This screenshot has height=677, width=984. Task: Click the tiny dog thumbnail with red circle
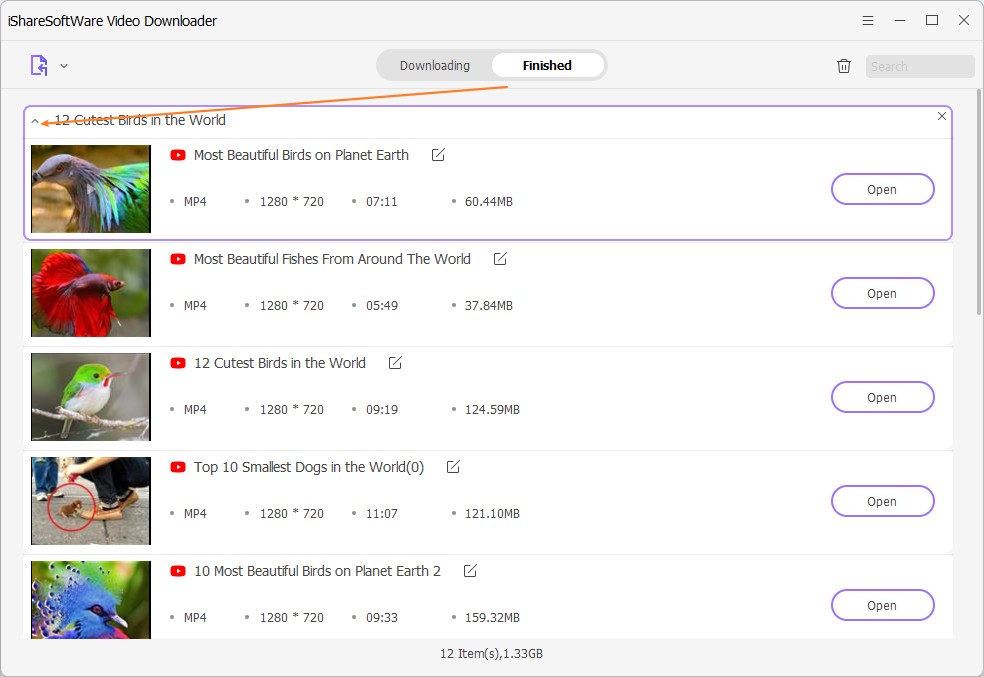(91, 501)
